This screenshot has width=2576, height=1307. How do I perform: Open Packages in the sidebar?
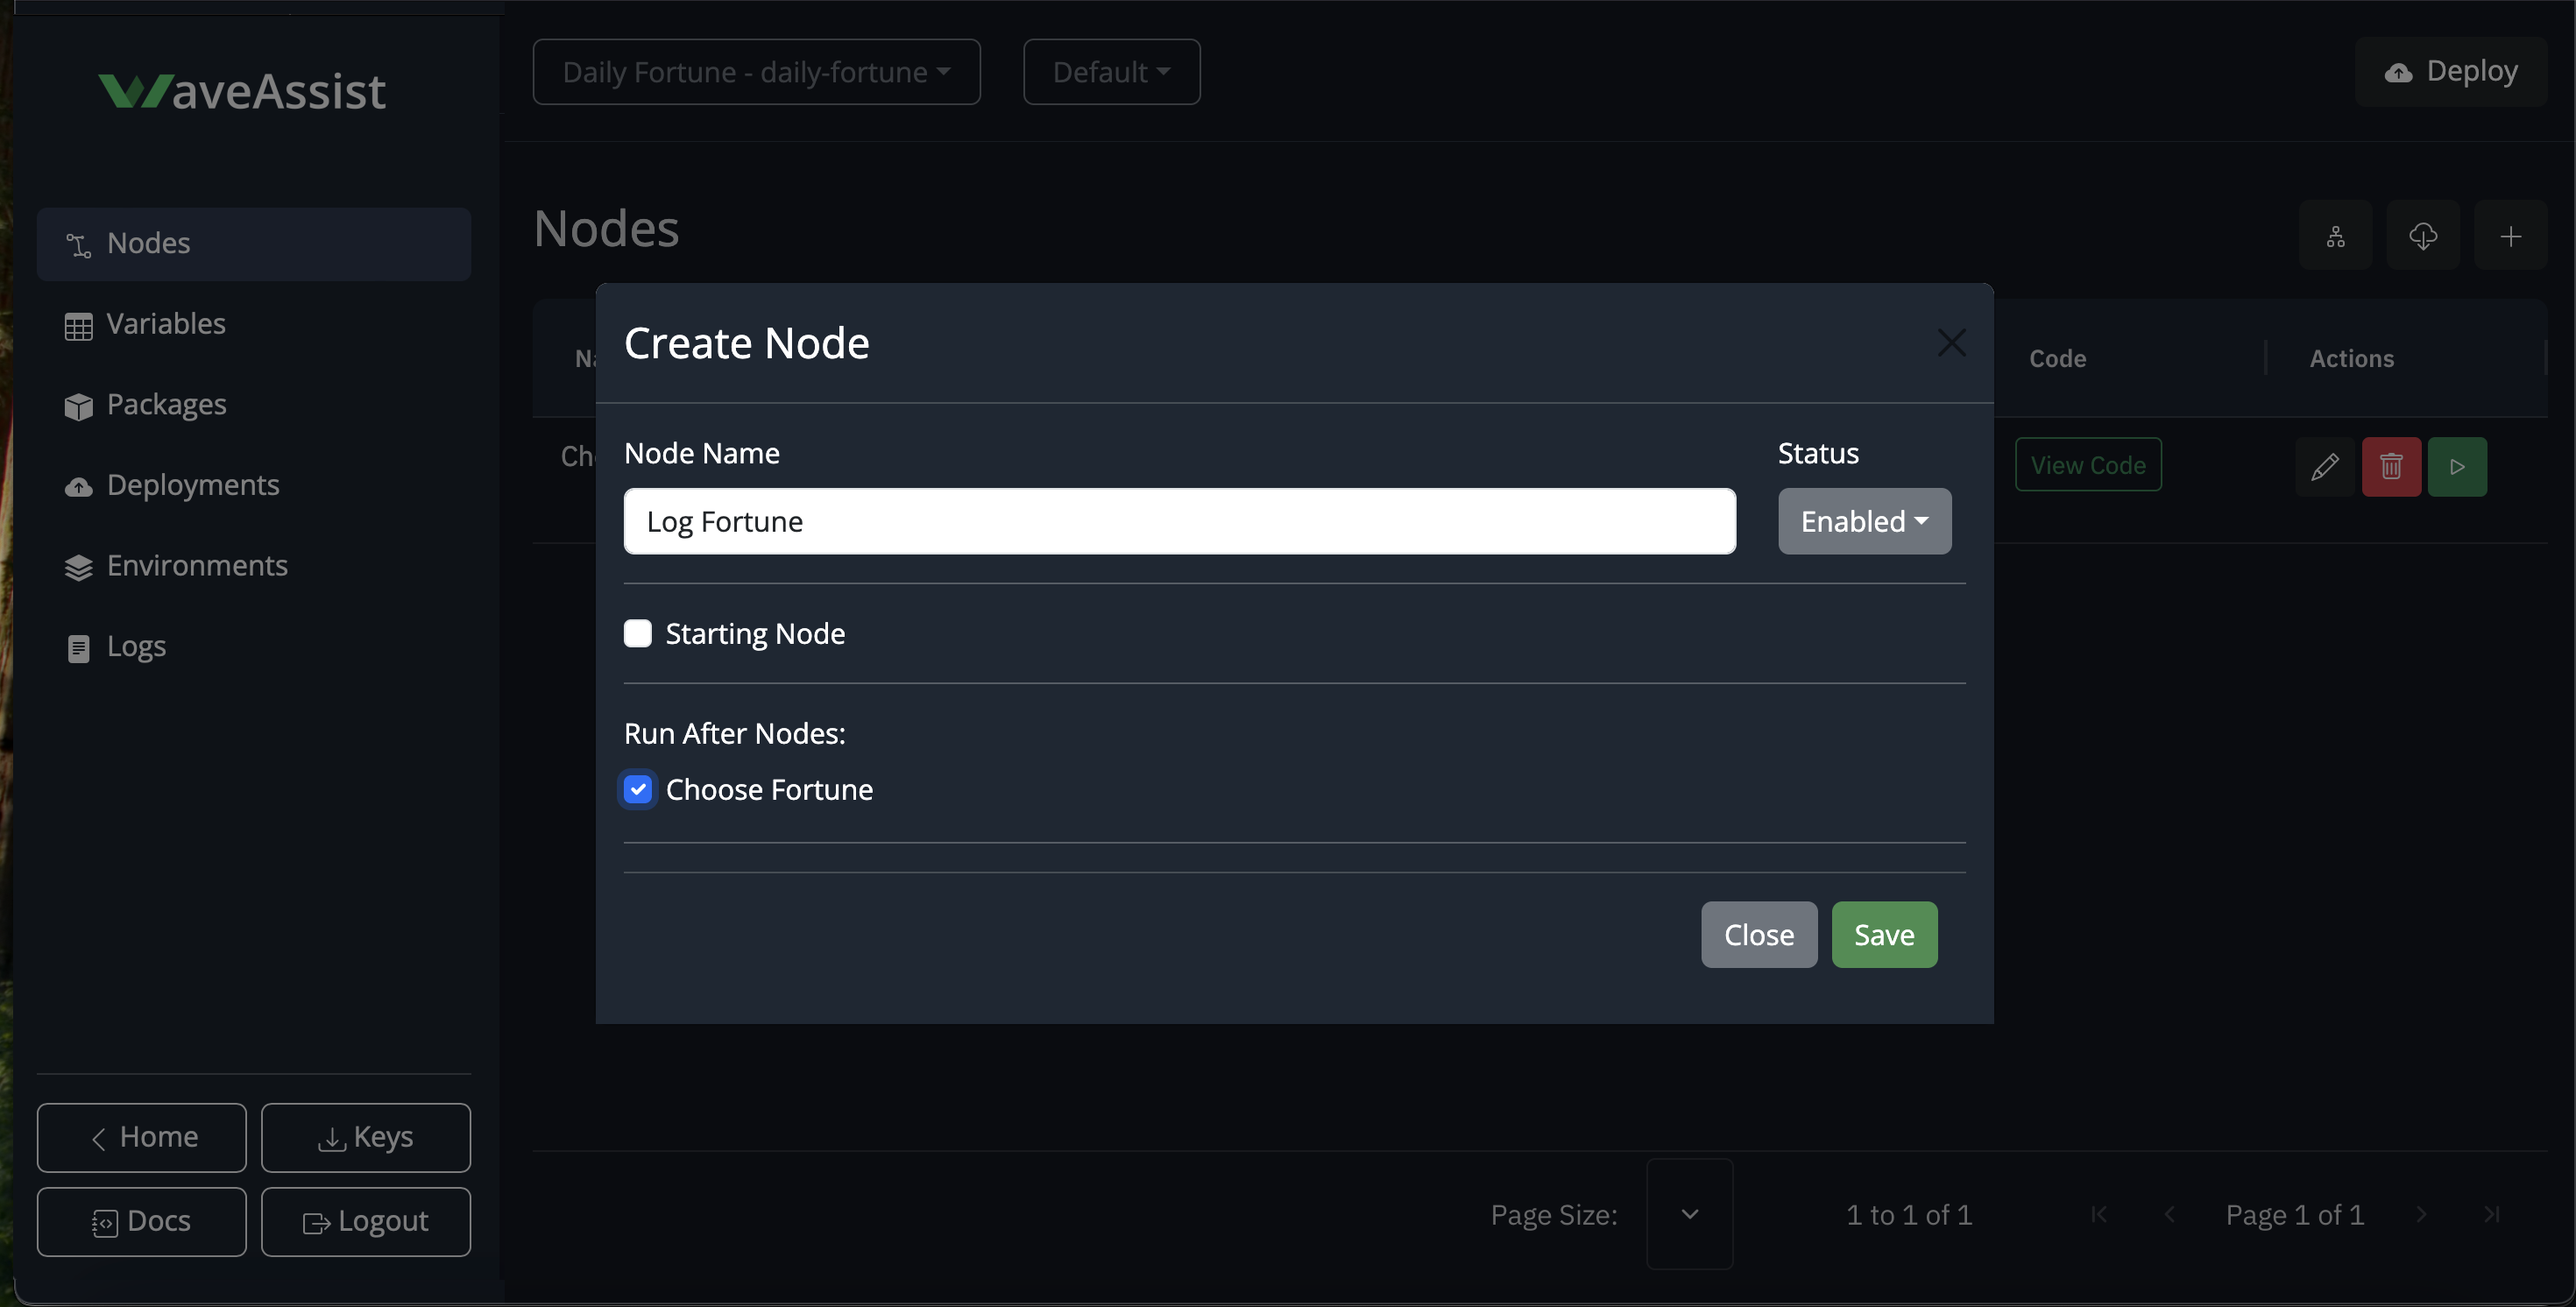pyautogui.click(x=166, y=405)
